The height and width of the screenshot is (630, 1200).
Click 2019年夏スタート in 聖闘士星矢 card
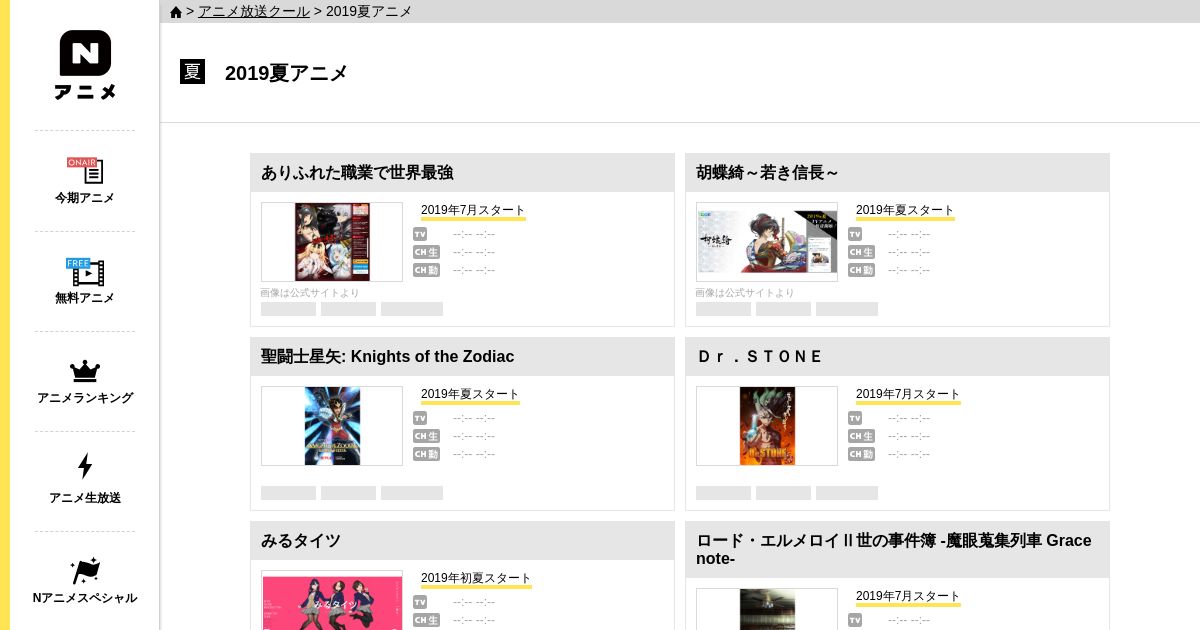click(x=470, y=394)
